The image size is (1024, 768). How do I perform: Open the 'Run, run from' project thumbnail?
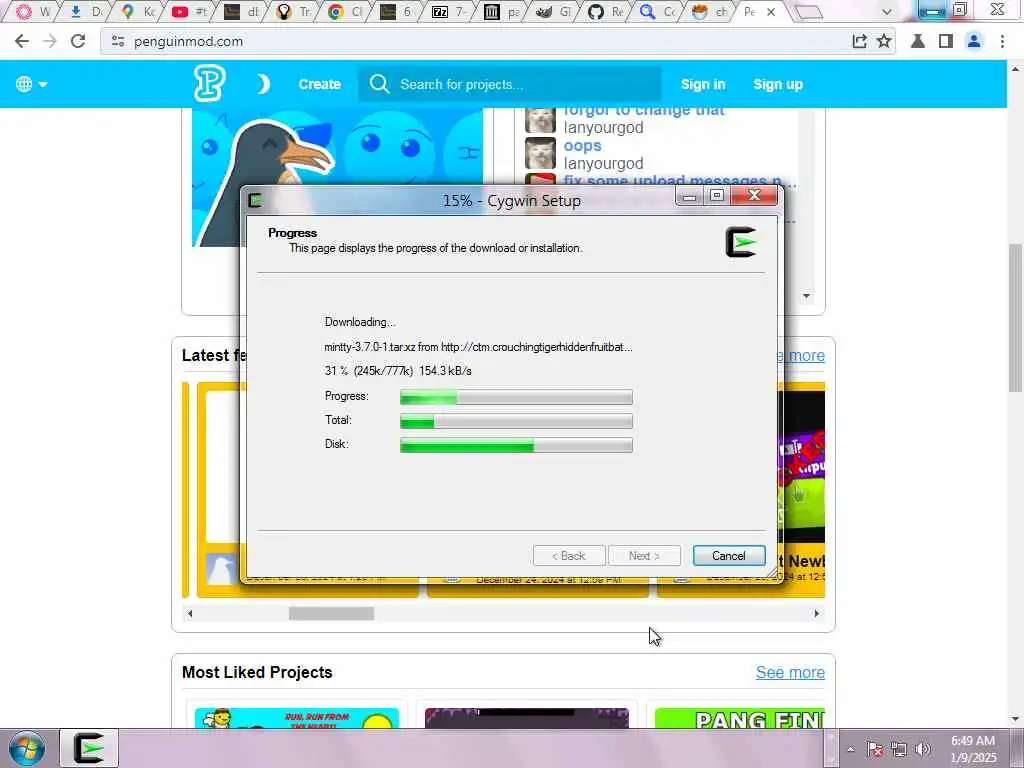pos(297,718)
